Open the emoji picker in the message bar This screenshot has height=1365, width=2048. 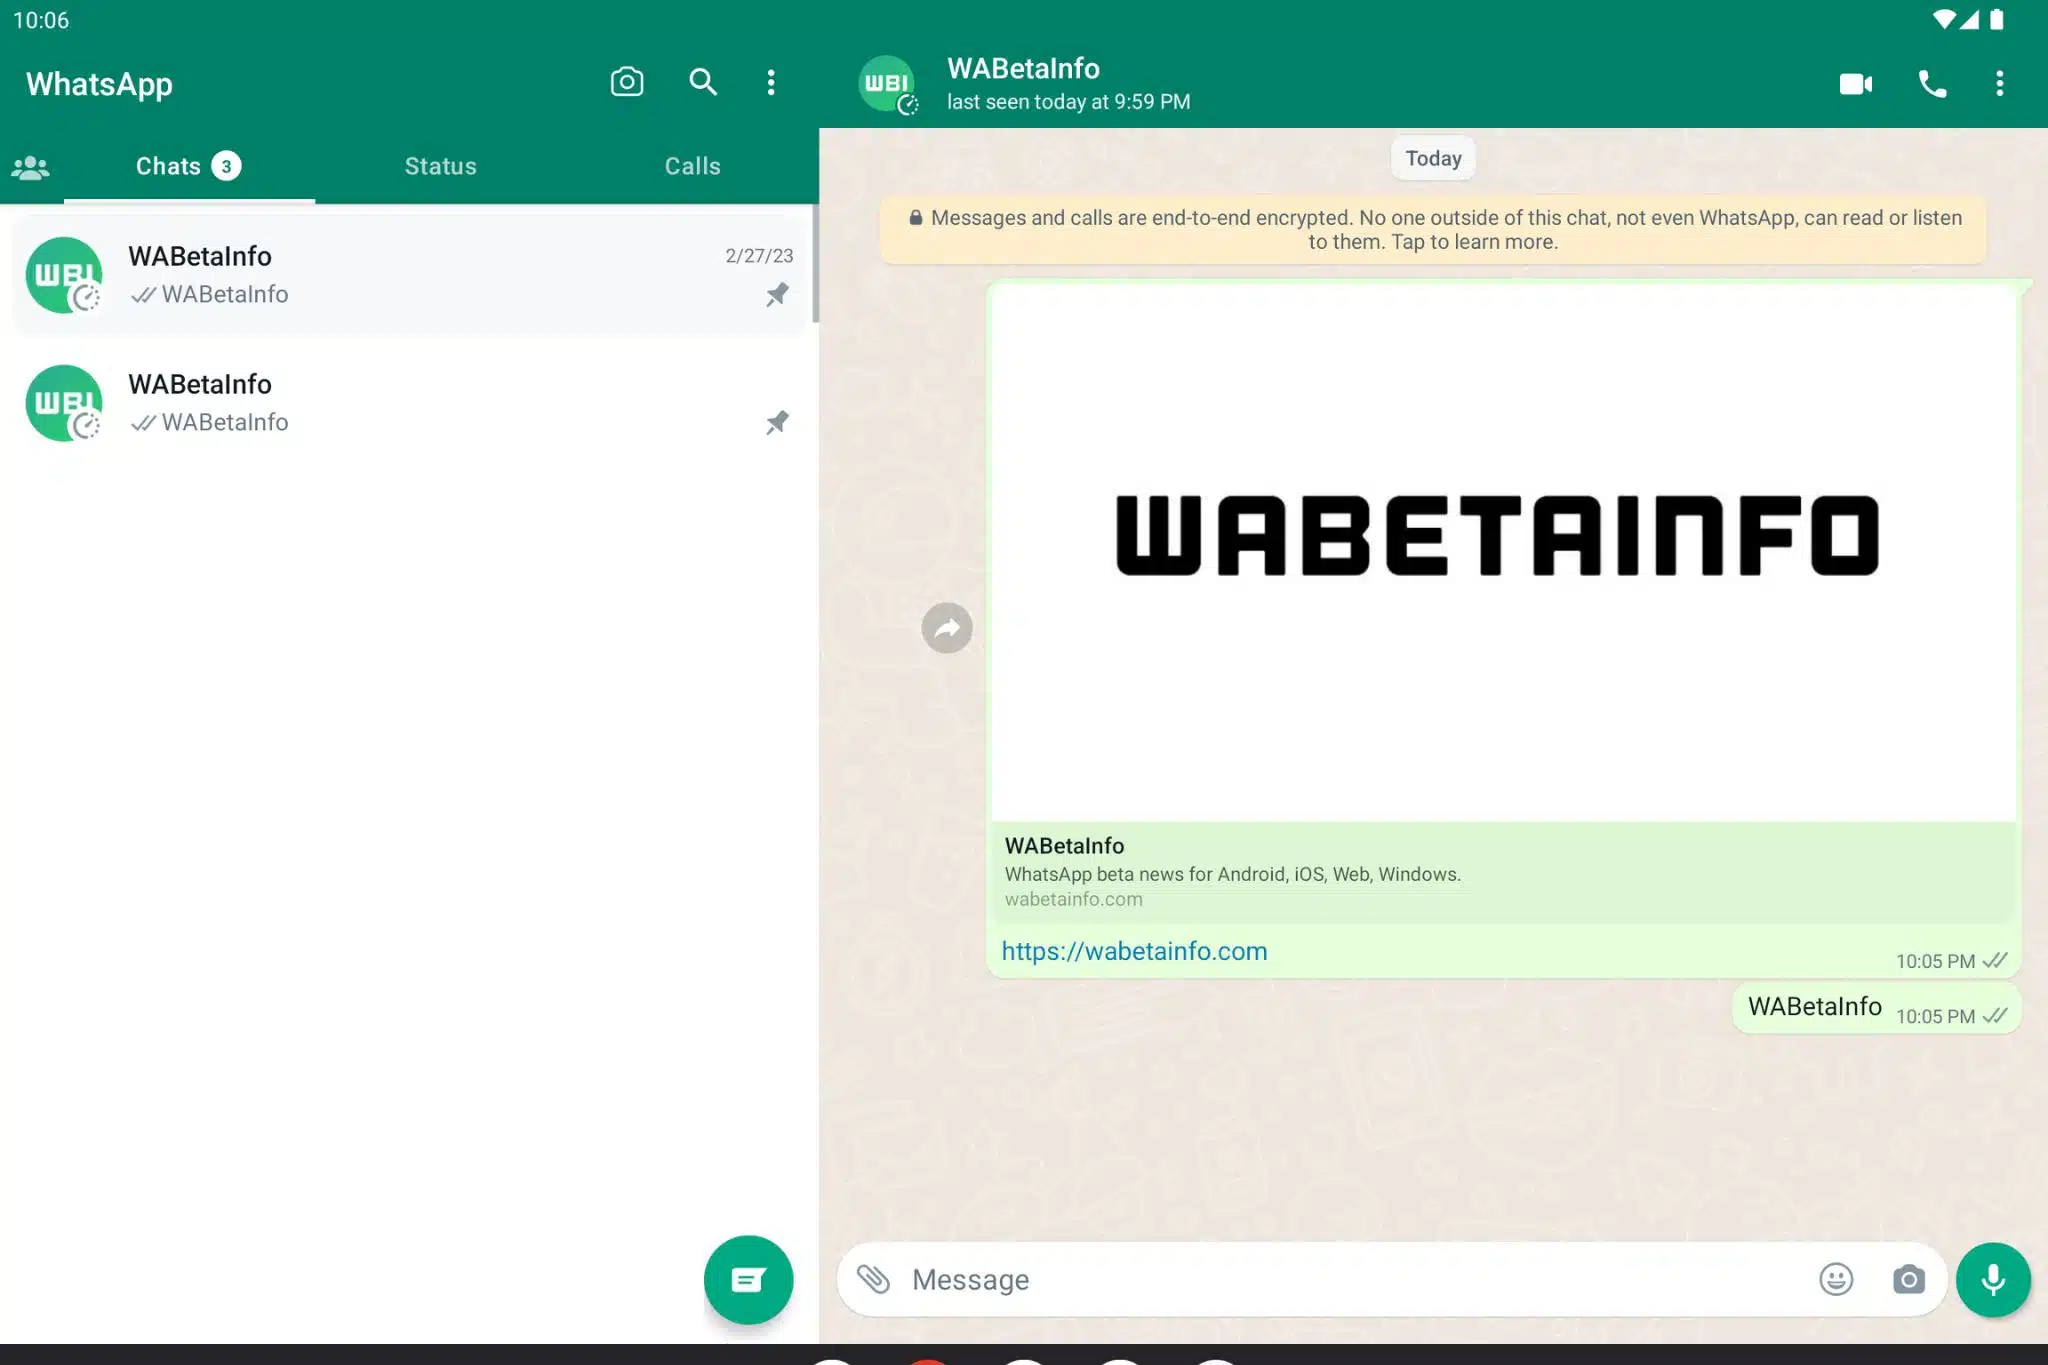point(1836,1279)
